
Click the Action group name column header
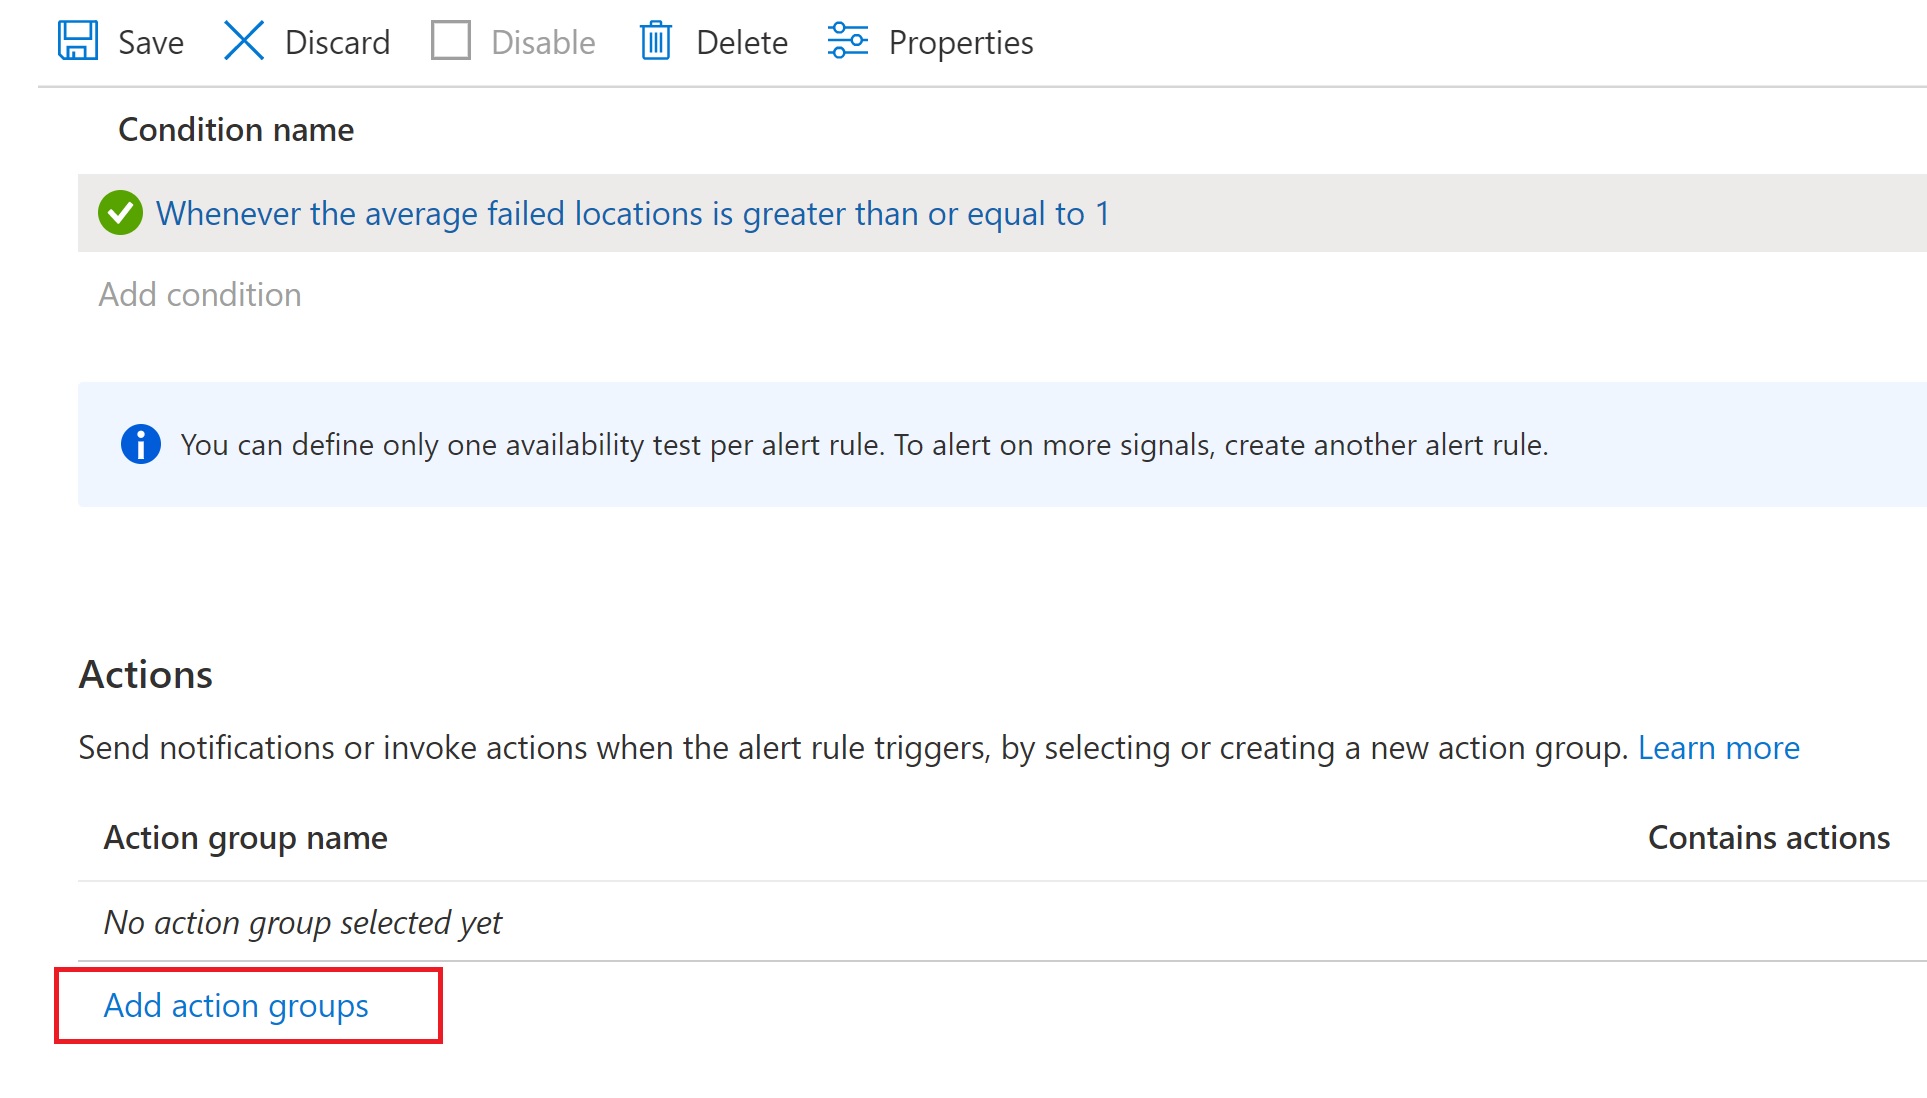(245, 838)
